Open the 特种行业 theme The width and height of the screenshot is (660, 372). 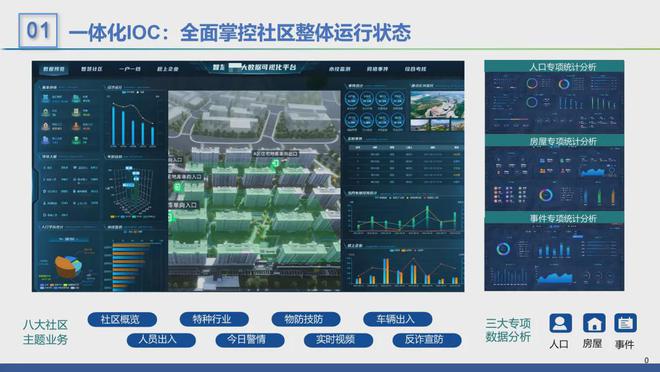pos(214,319)
